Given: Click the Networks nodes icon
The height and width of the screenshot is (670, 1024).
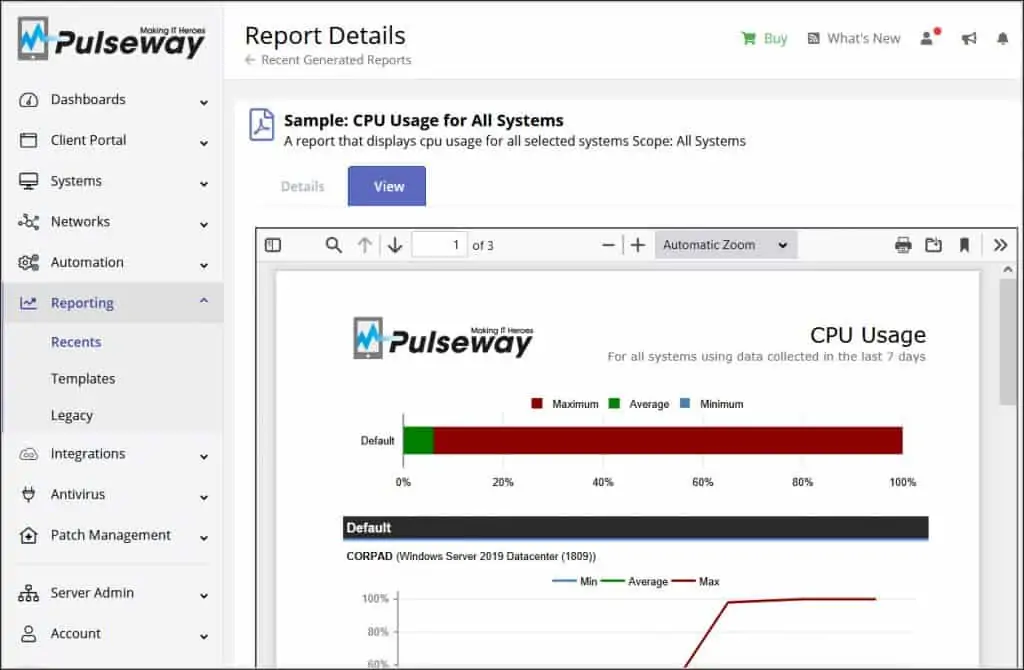Looking at the screenshot, I should click(28, 222).
